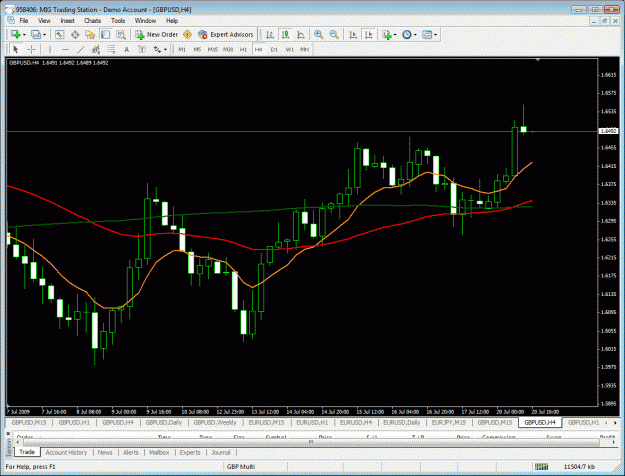Open the Insert menu
The height and width of the screenshot is (476, 625).
click(67, 21)
